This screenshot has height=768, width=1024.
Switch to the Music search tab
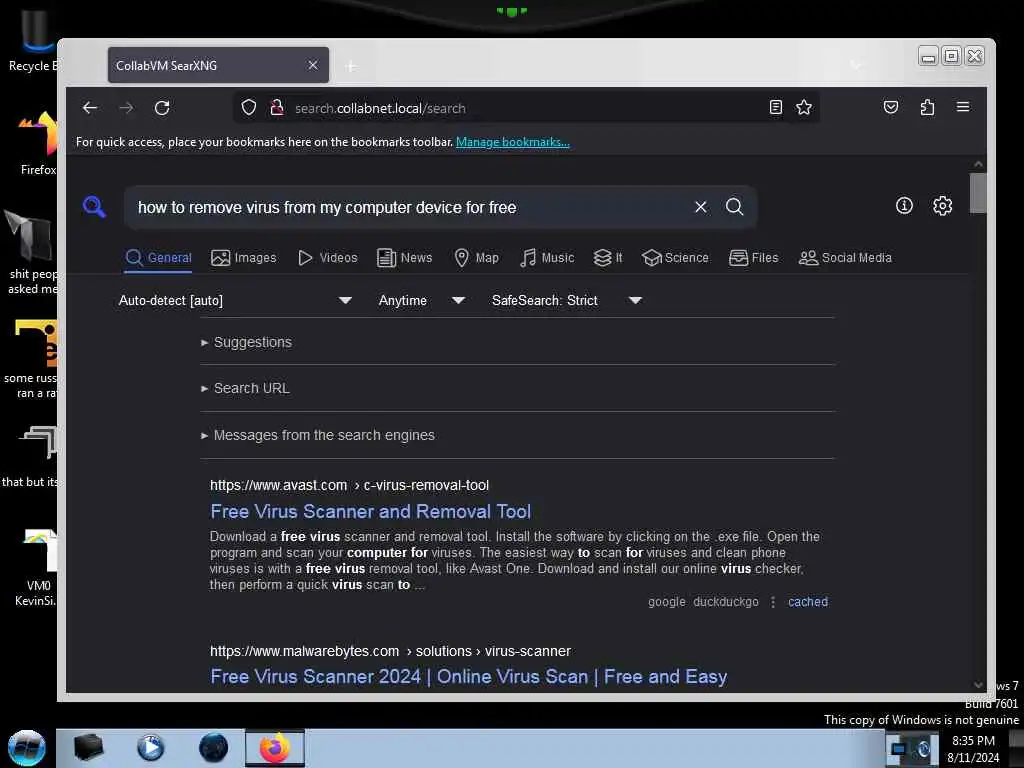[547, 258]
